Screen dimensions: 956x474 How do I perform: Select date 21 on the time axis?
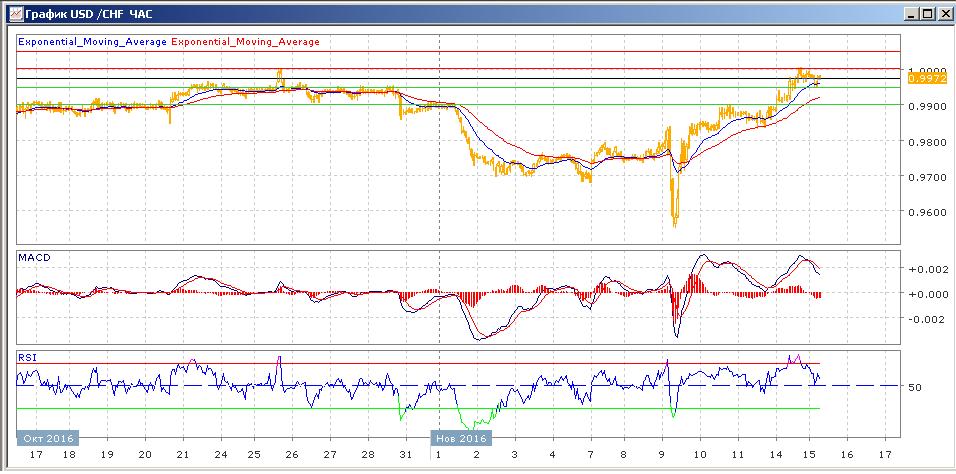(x=184, y=455)
